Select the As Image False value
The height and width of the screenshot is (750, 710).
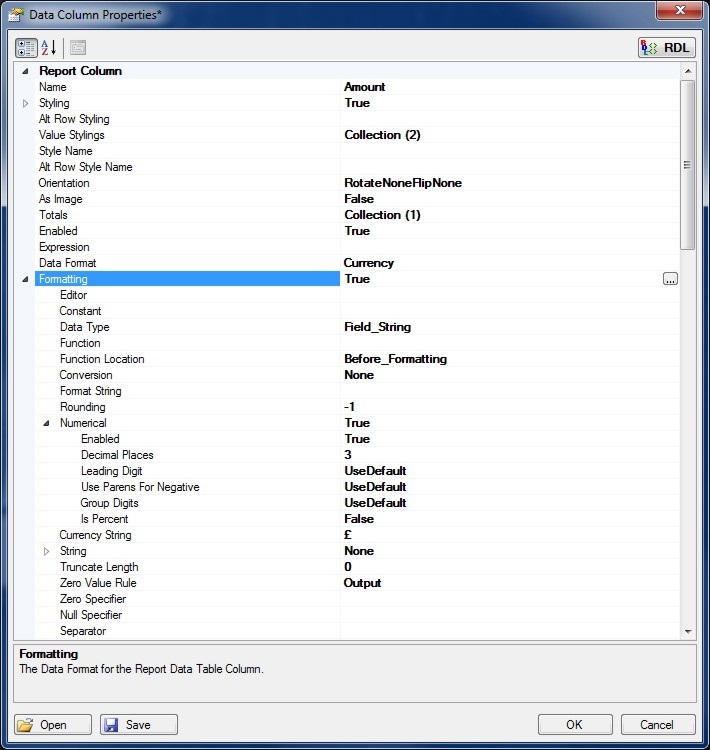tap(359, 199)
